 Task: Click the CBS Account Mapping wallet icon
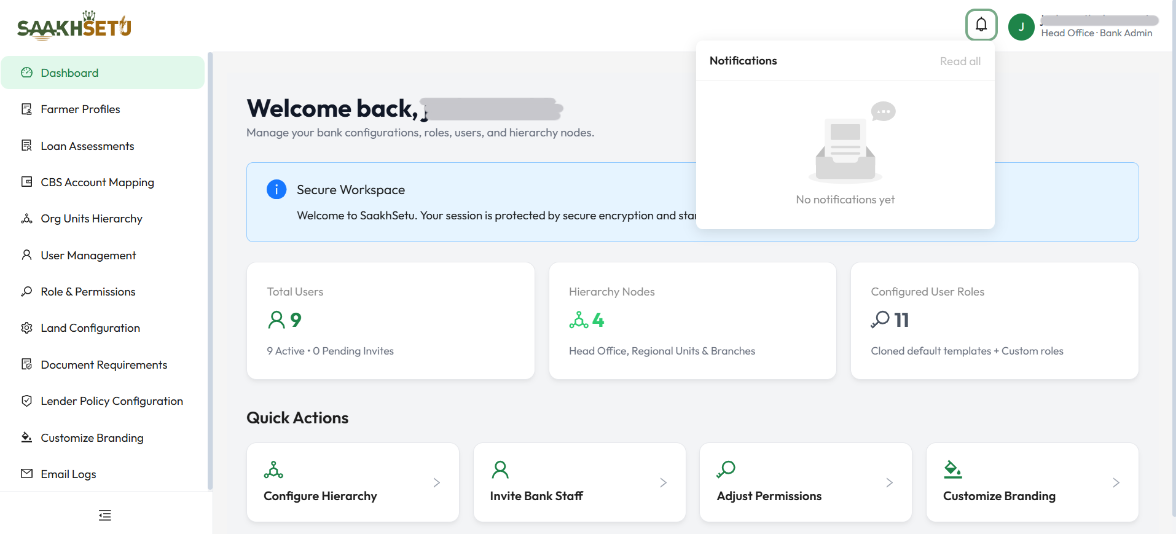27,182
